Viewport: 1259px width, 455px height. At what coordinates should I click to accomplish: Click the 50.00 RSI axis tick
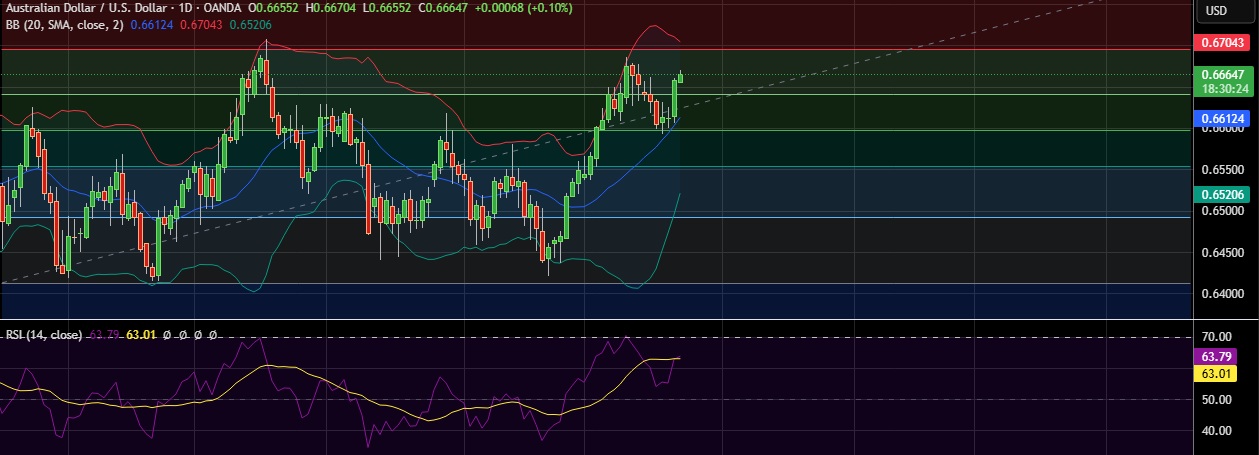pos(1216,400)
